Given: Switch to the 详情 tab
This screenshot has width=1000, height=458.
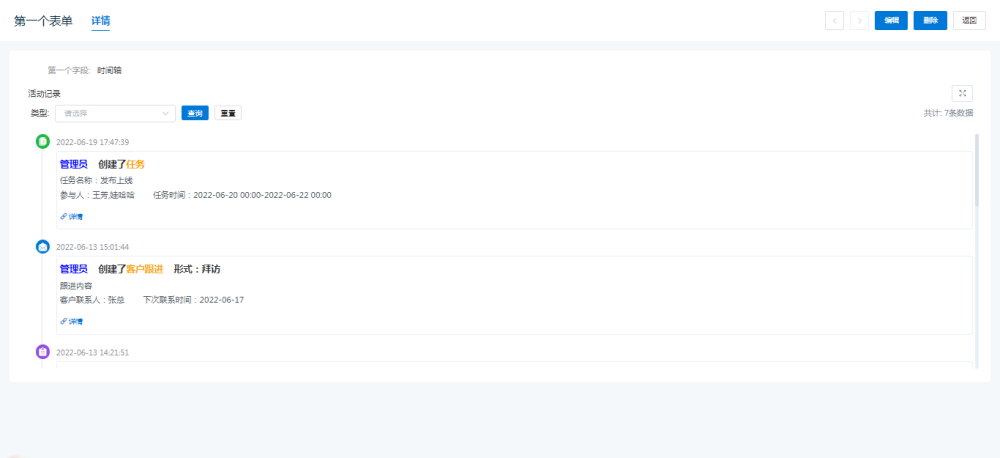Looking at the screenshot, I should (100, 21).
